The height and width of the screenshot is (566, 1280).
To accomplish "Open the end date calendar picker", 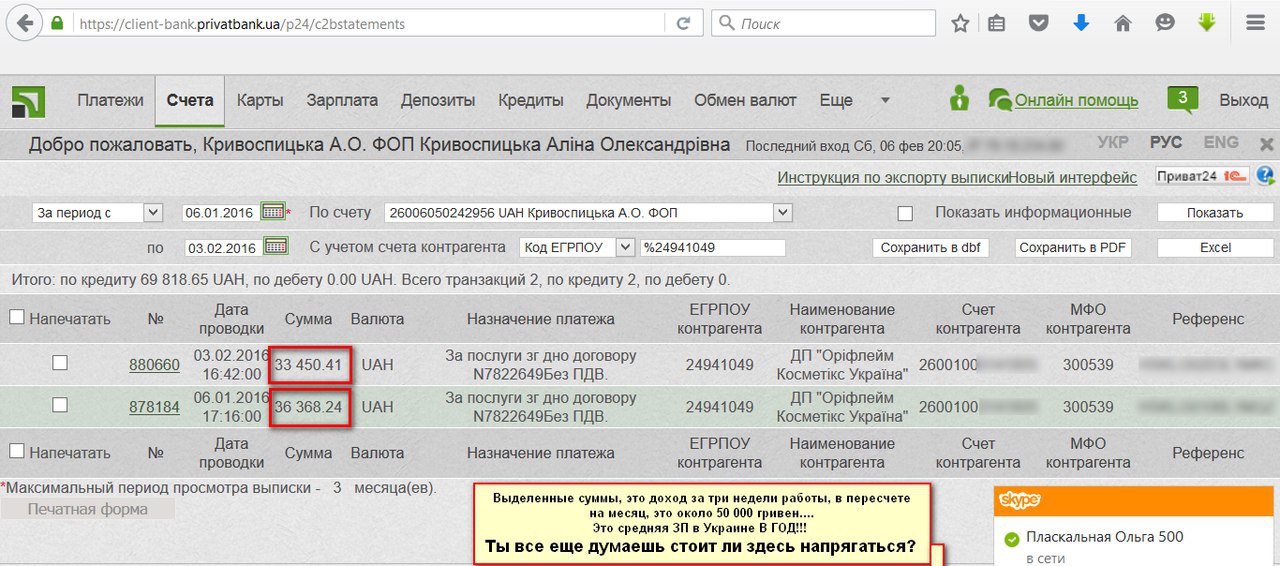I will 276,246.
